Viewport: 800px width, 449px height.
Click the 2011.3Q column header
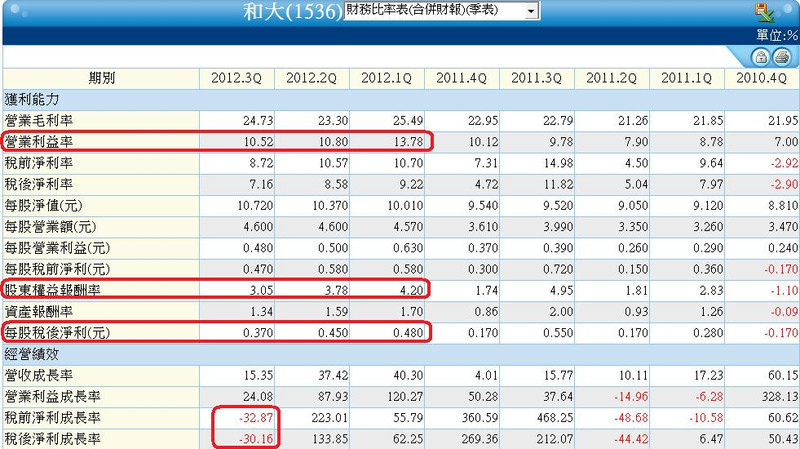pos(537,78)
